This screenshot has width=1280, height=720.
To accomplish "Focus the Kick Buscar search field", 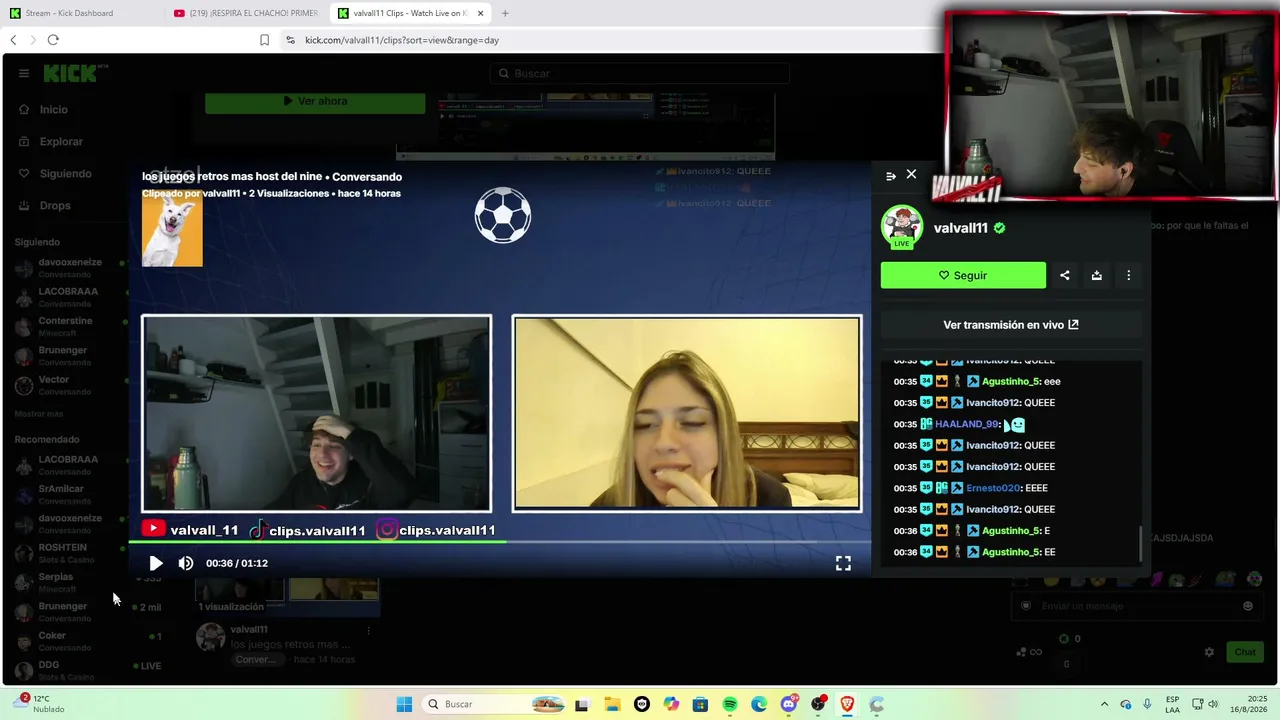I will [640, 73].
